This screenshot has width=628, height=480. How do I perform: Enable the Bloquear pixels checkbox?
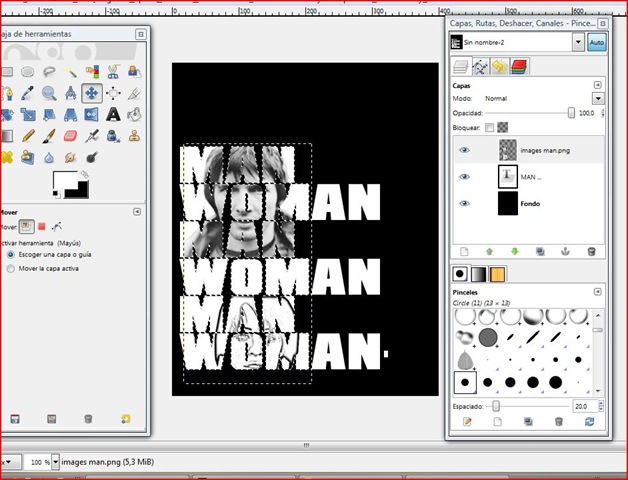pyautogui.click(x=490, y=128)
